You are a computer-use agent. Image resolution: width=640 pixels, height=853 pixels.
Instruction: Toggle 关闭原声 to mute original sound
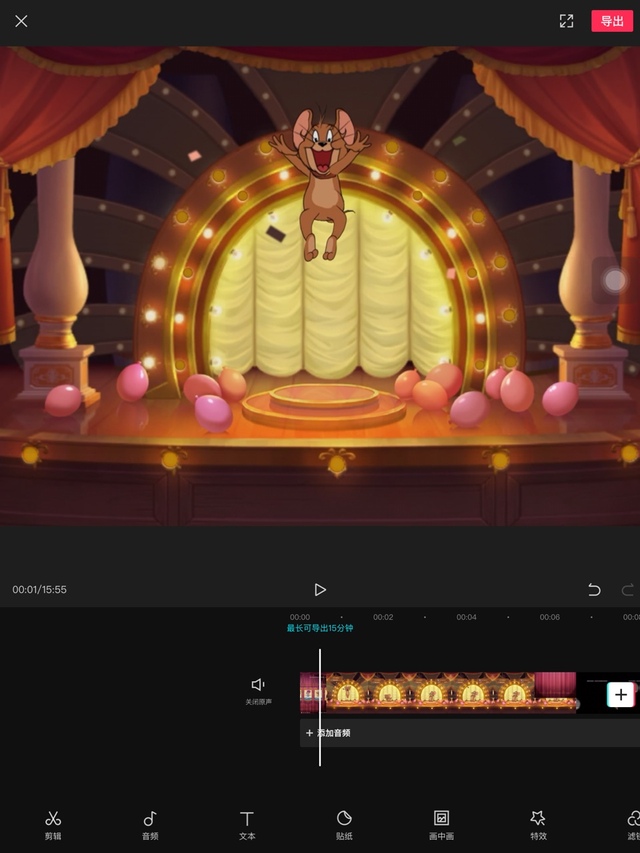click(258, 689)
